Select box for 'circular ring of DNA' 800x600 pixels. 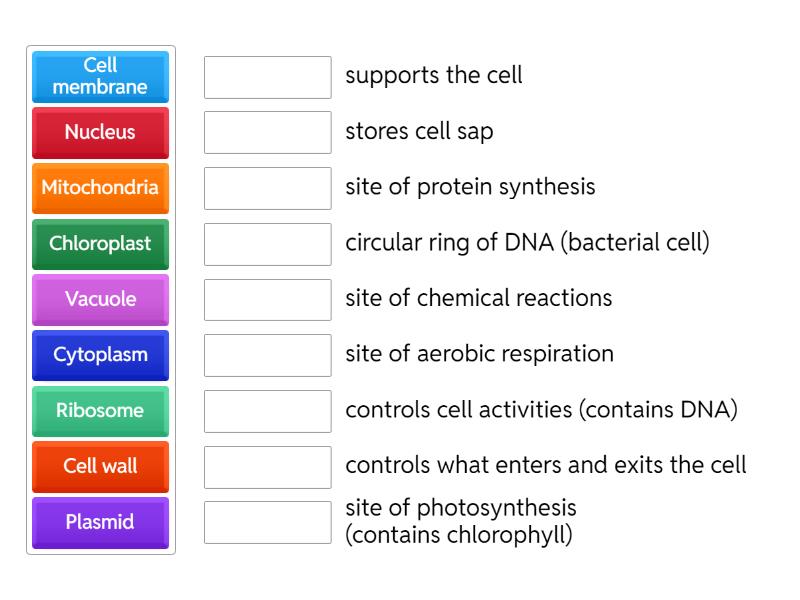[267, 244]
